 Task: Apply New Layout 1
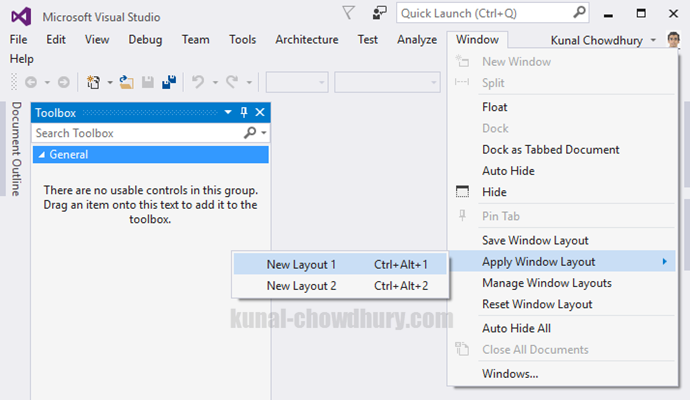[x=340, y=264]
